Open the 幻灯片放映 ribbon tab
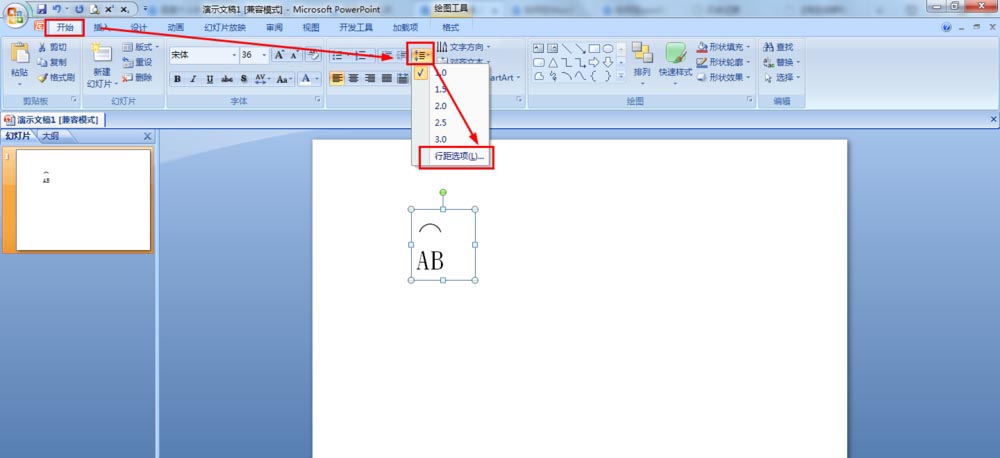This screenshot has width=1000, height=458. [224, 27]
